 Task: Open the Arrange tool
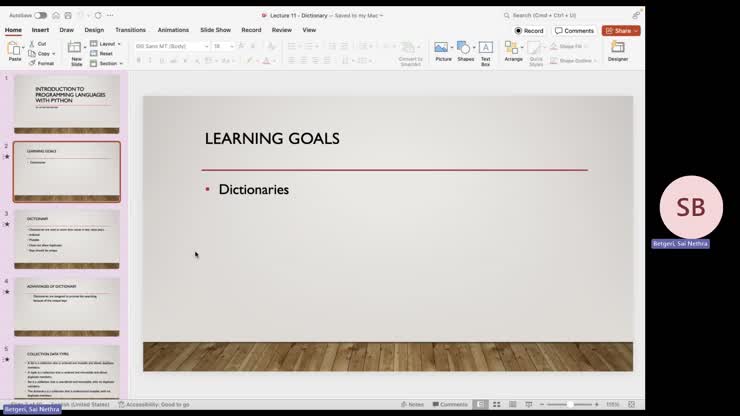[513, 48]
